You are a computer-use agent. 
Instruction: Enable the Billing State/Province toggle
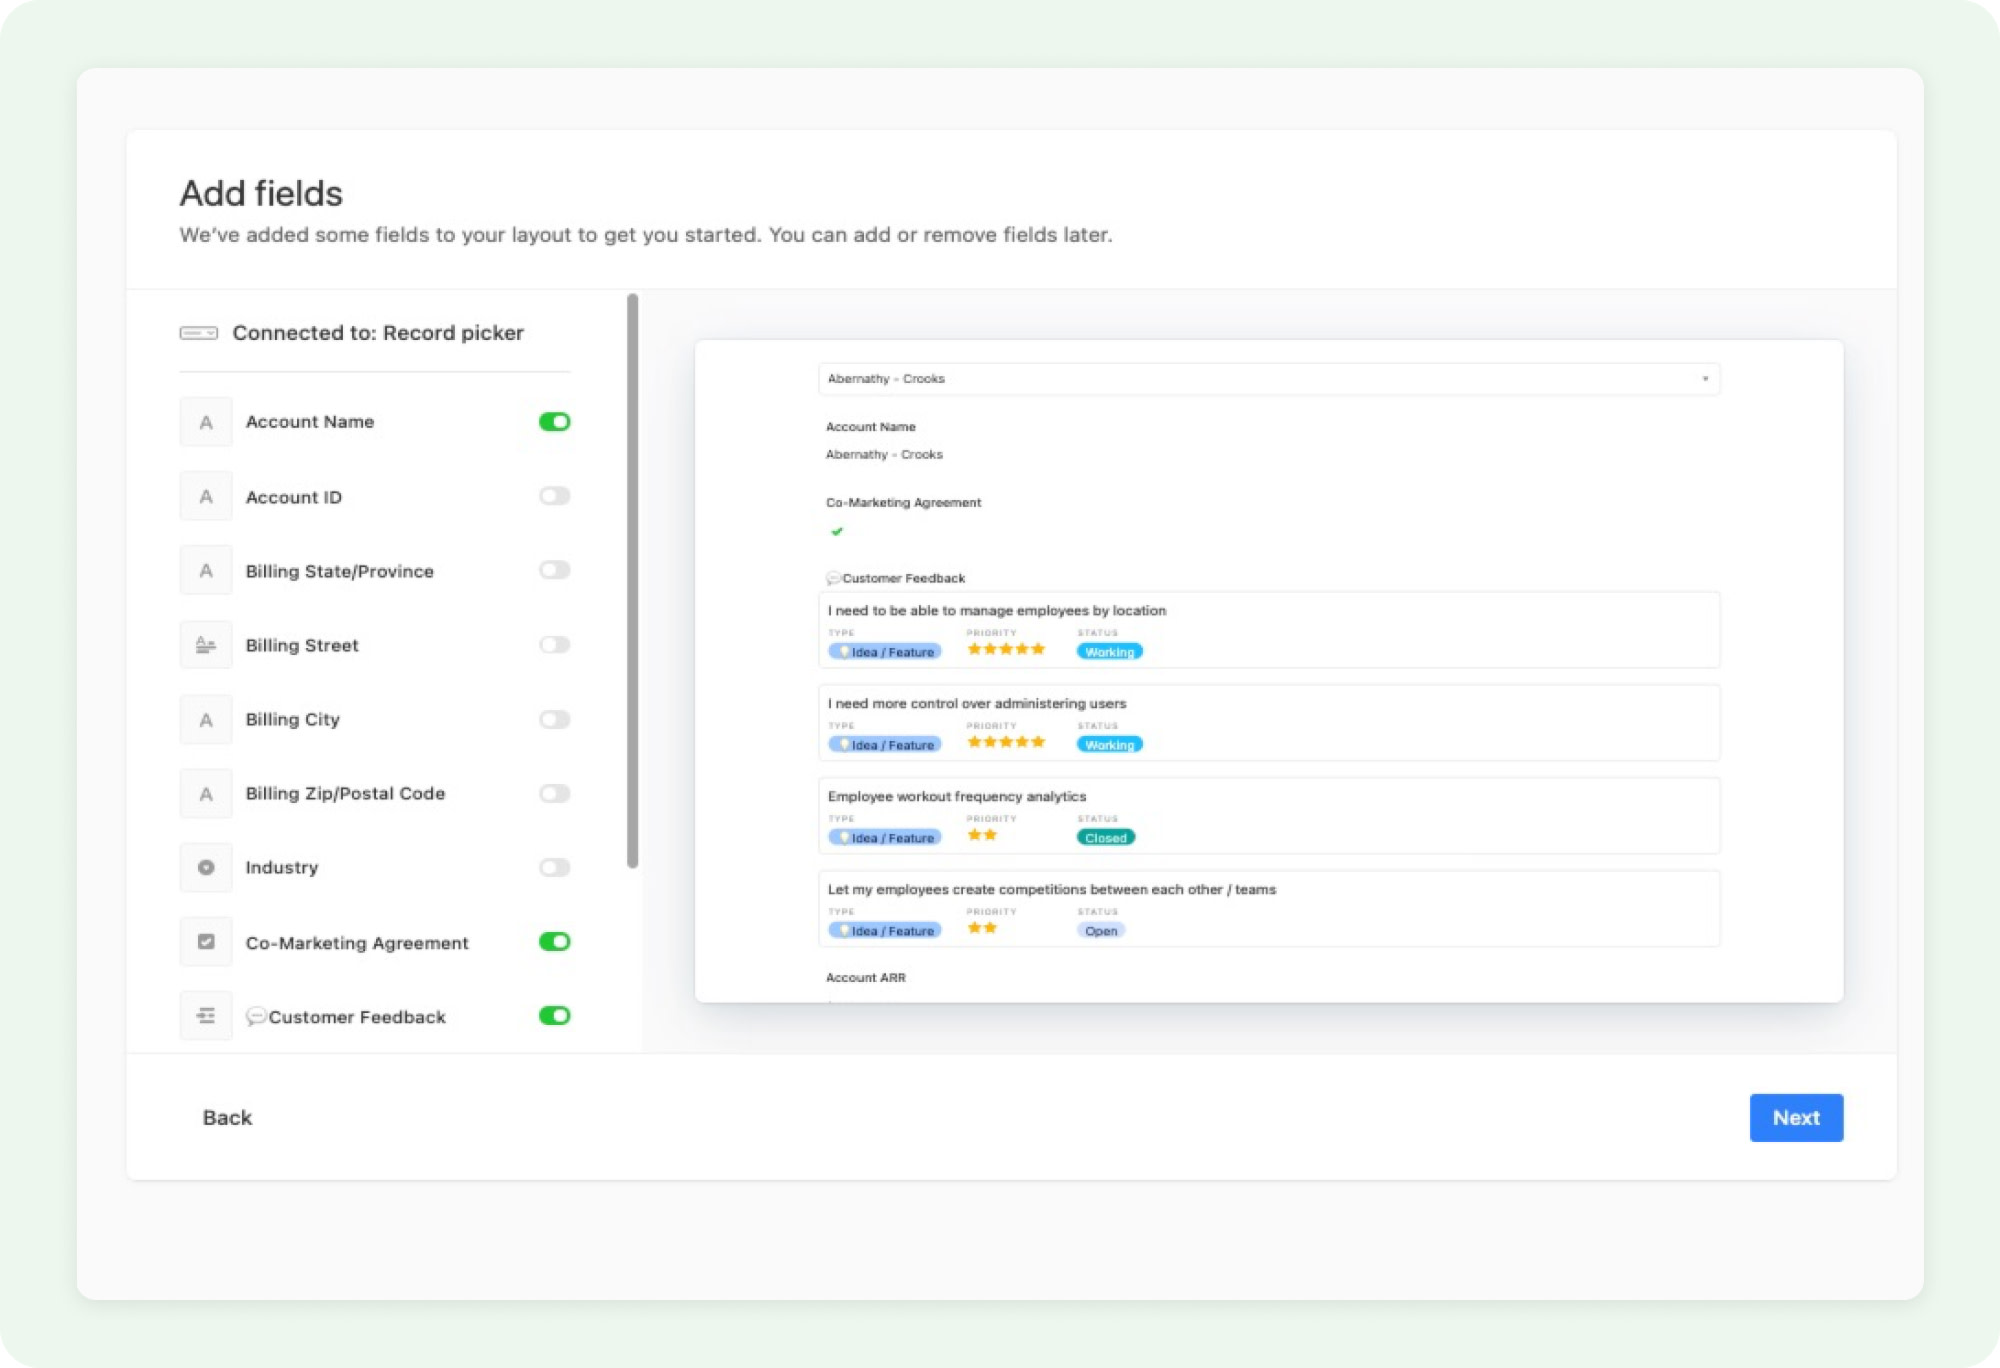[553, 570]
